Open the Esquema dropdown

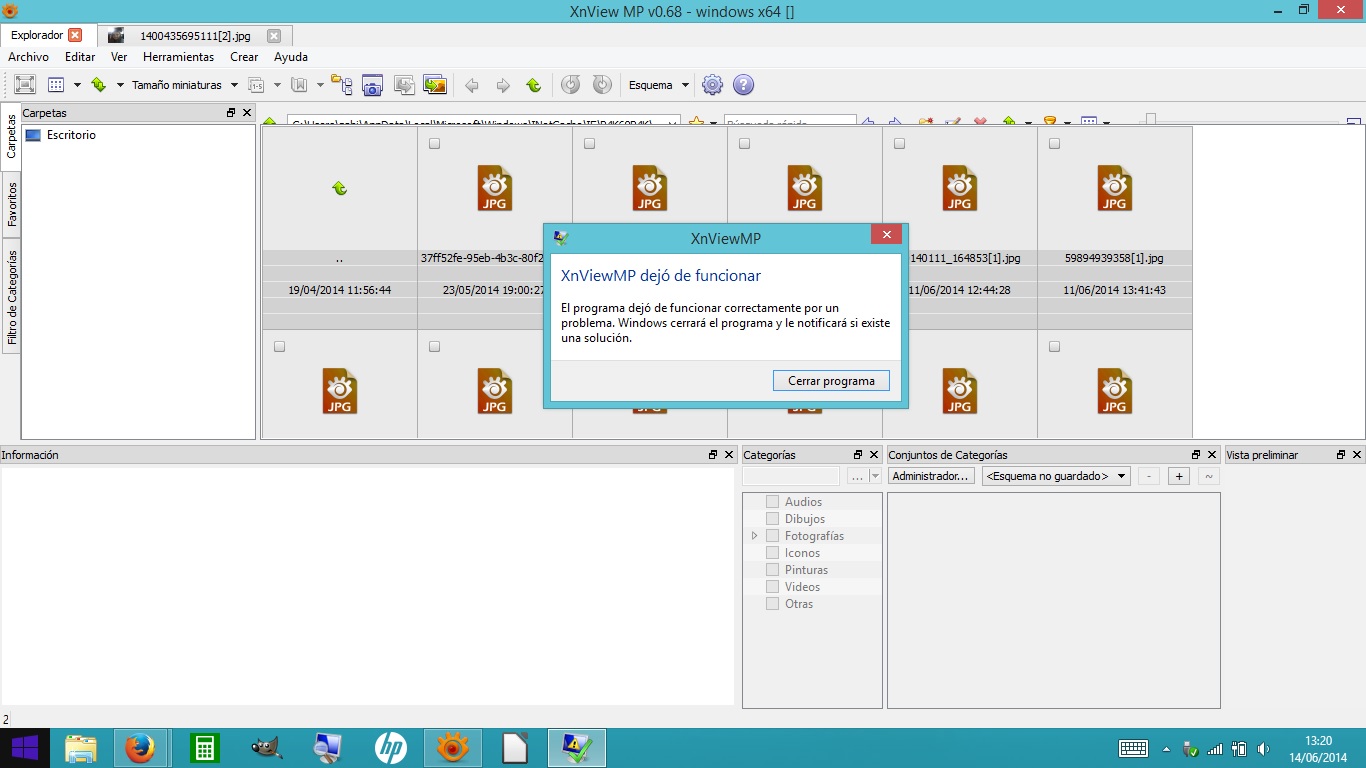(659, 85)
